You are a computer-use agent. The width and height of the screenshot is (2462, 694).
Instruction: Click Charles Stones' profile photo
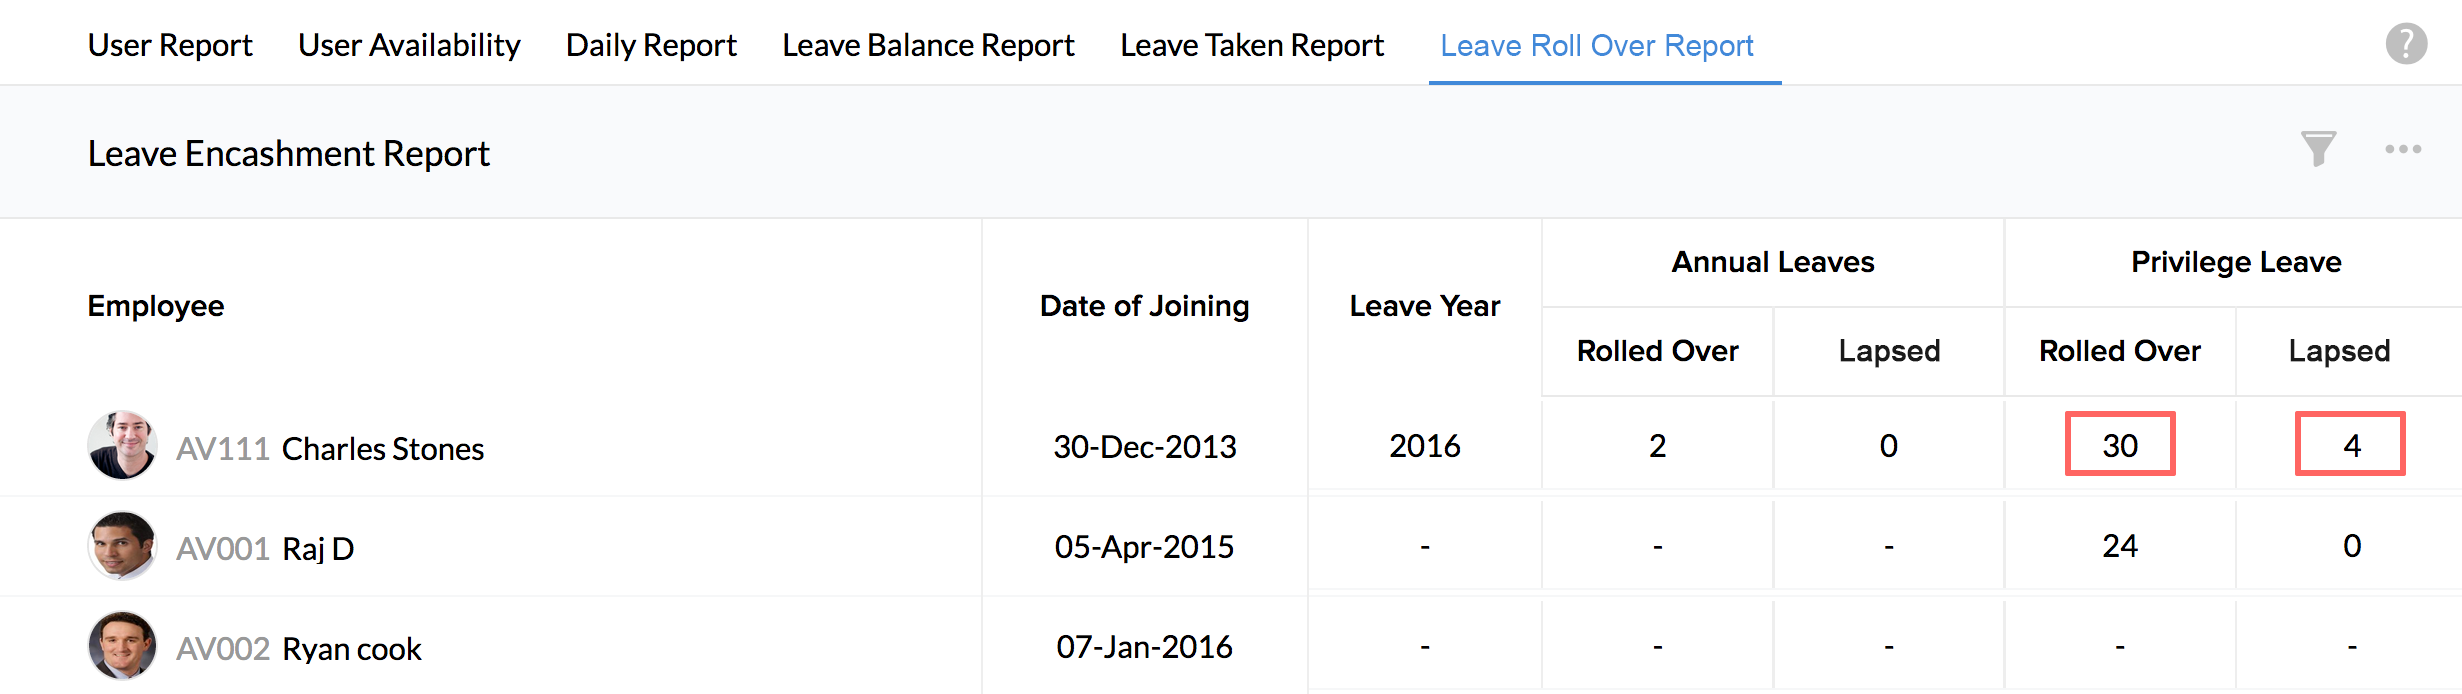tap(122, 446)
